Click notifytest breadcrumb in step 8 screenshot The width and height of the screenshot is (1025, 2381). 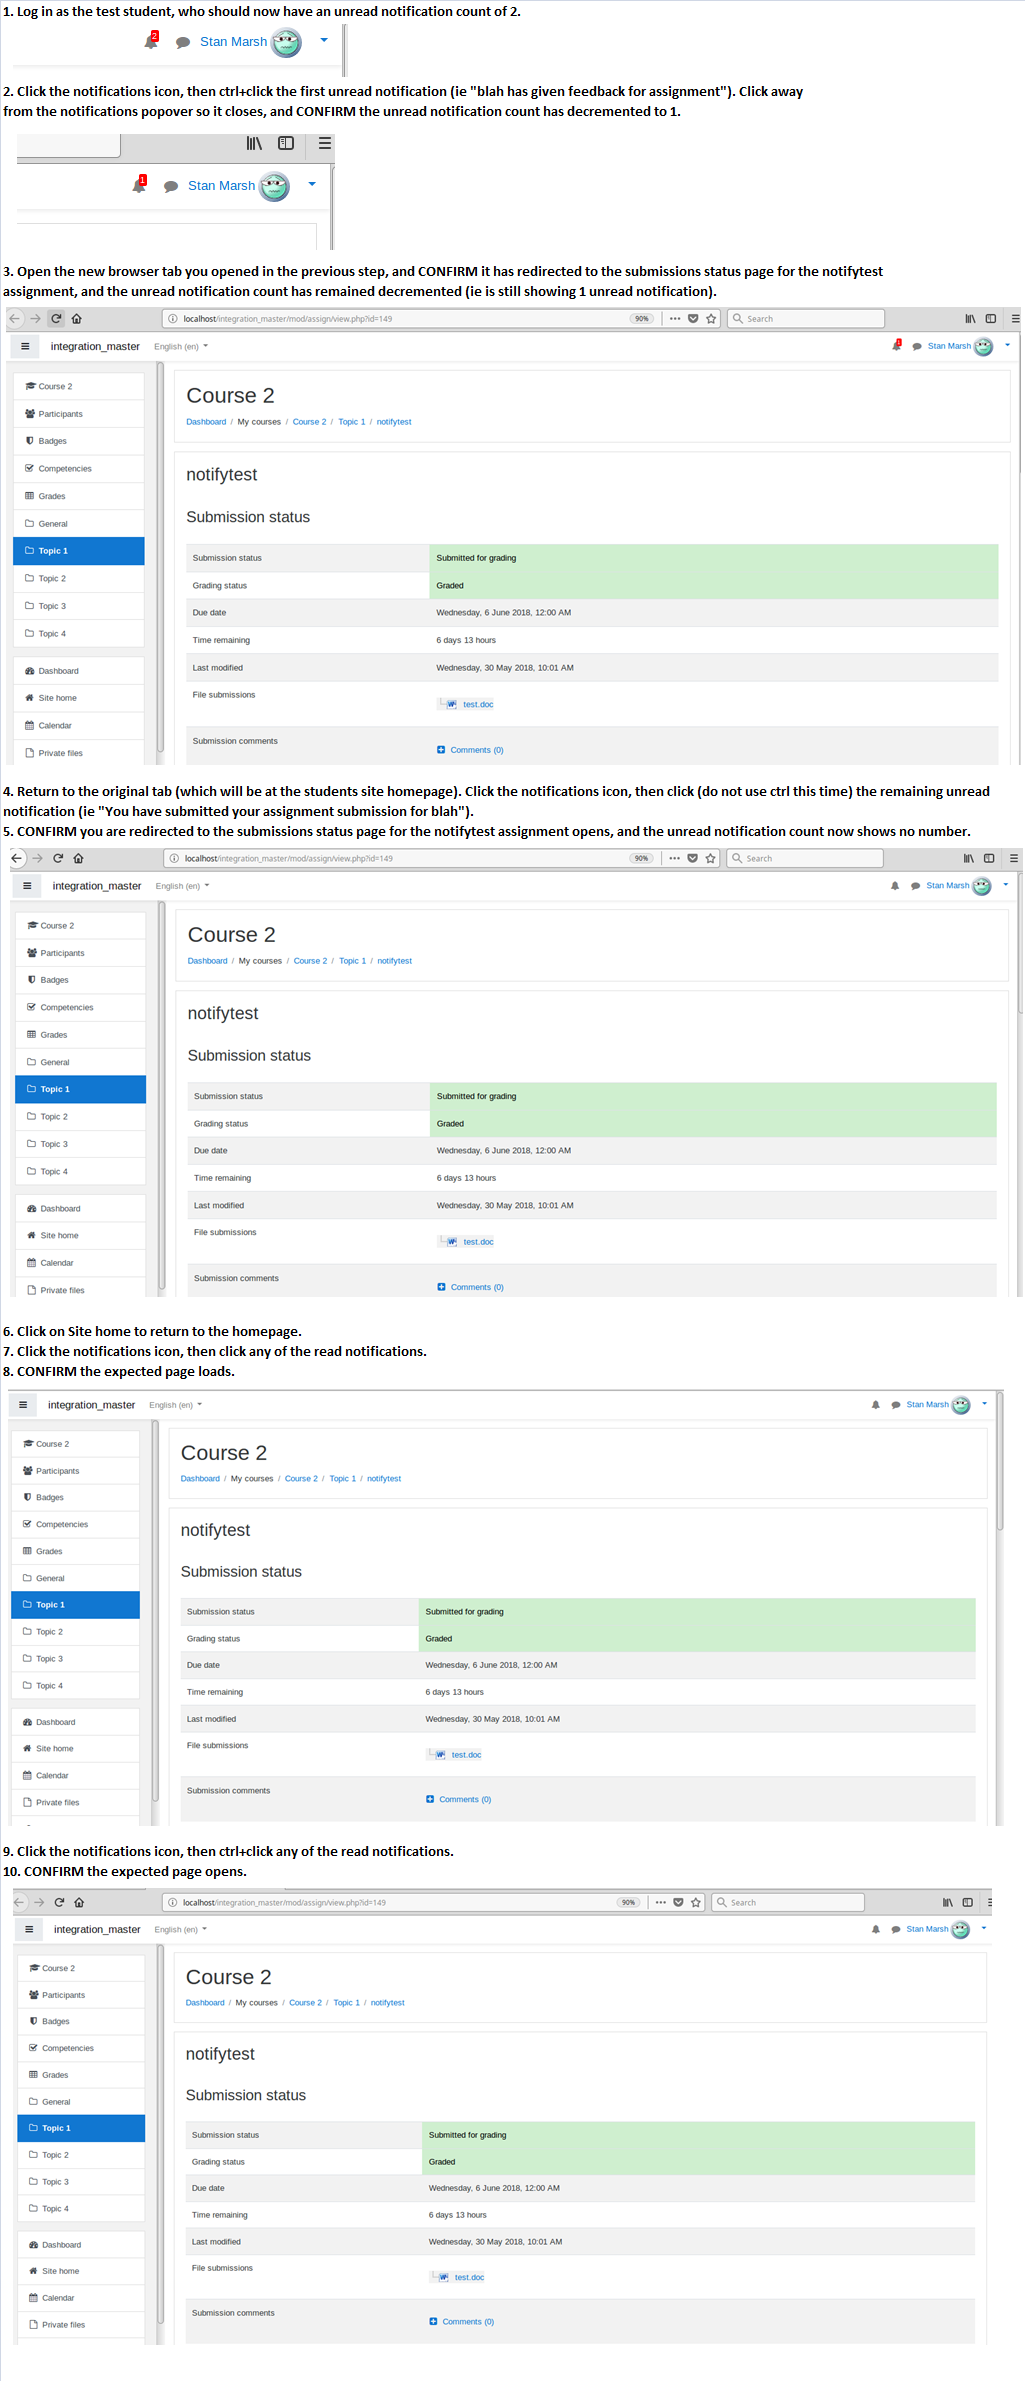pyautogui.click(x=384, y=1478)
